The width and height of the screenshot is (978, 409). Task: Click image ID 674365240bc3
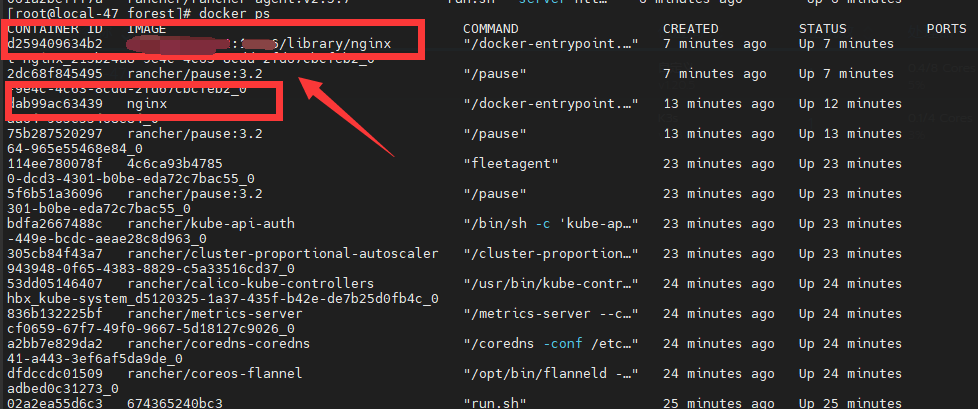click(175, 403)
